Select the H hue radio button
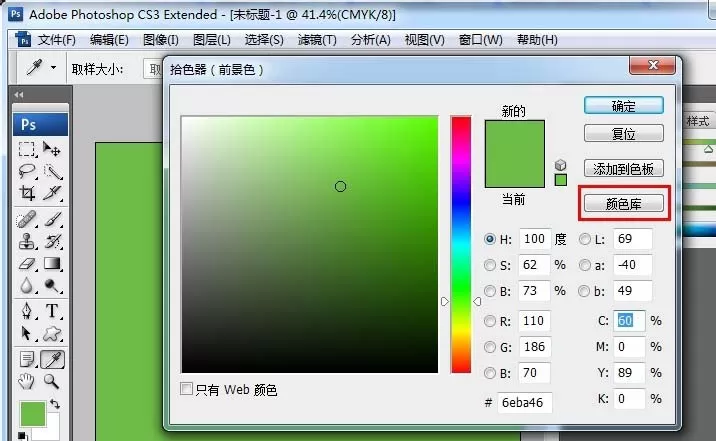 point(490,239)
